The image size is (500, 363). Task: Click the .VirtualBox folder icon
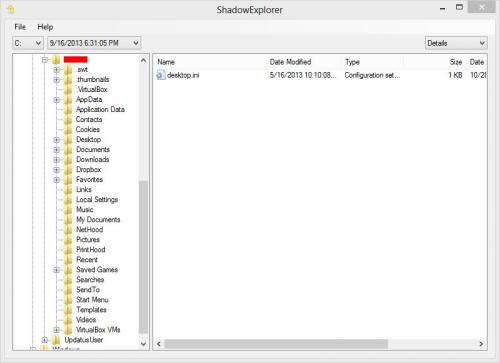pos(68,90)
